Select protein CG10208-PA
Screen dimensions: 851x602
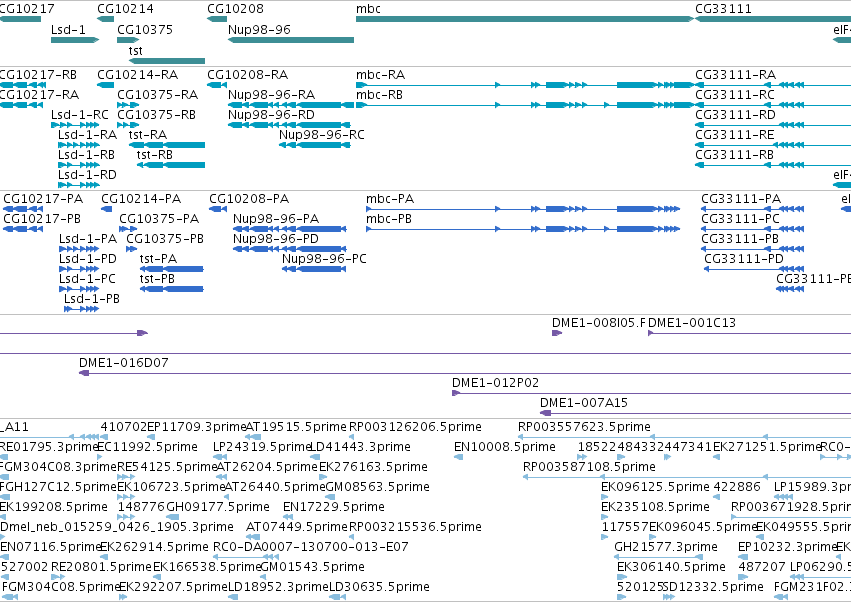218,209
